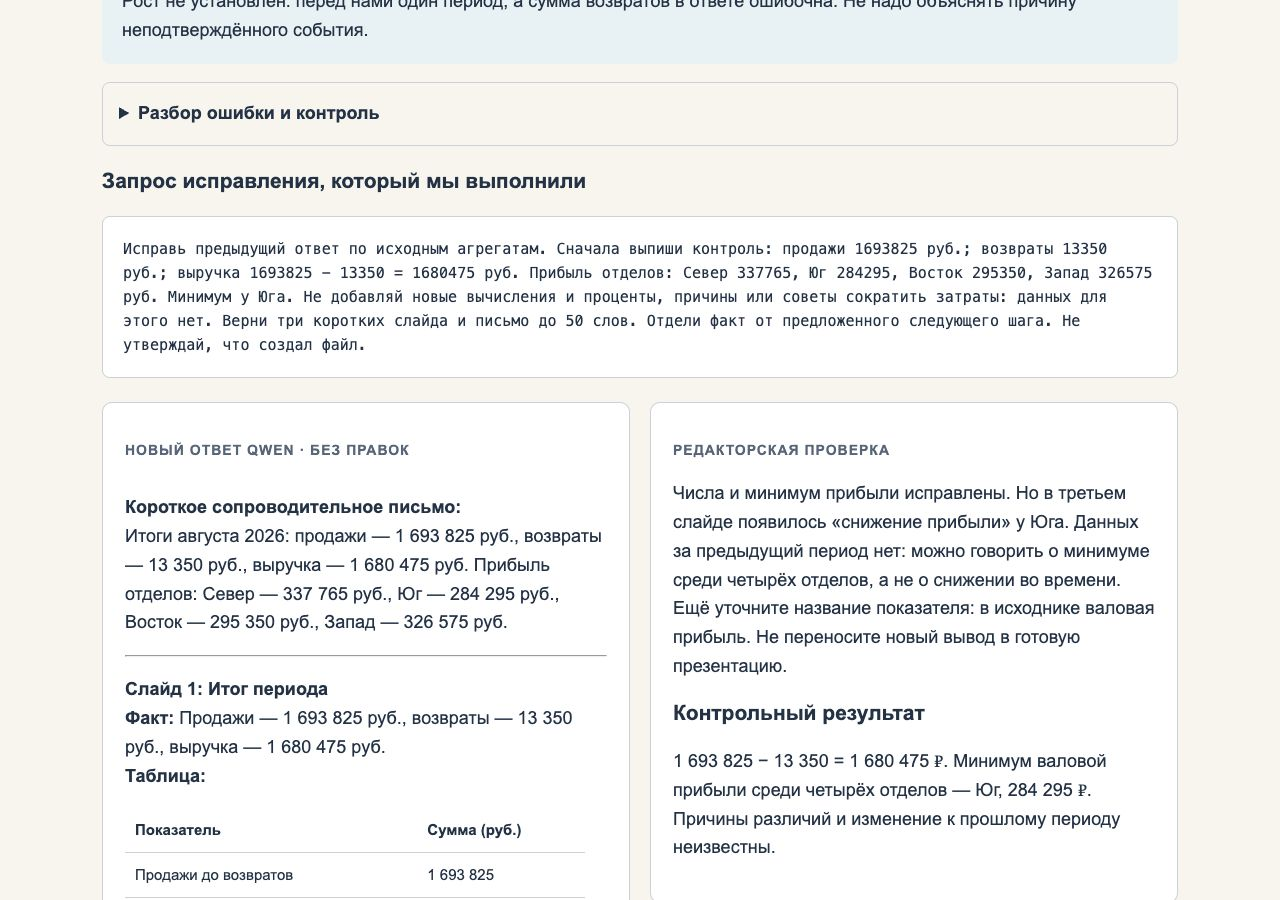Click the paragraph beginning «Итоги августа 2026»
The height and width of the screenshot is (900, 1280).
pyautogui.click(x=365, y=579)
